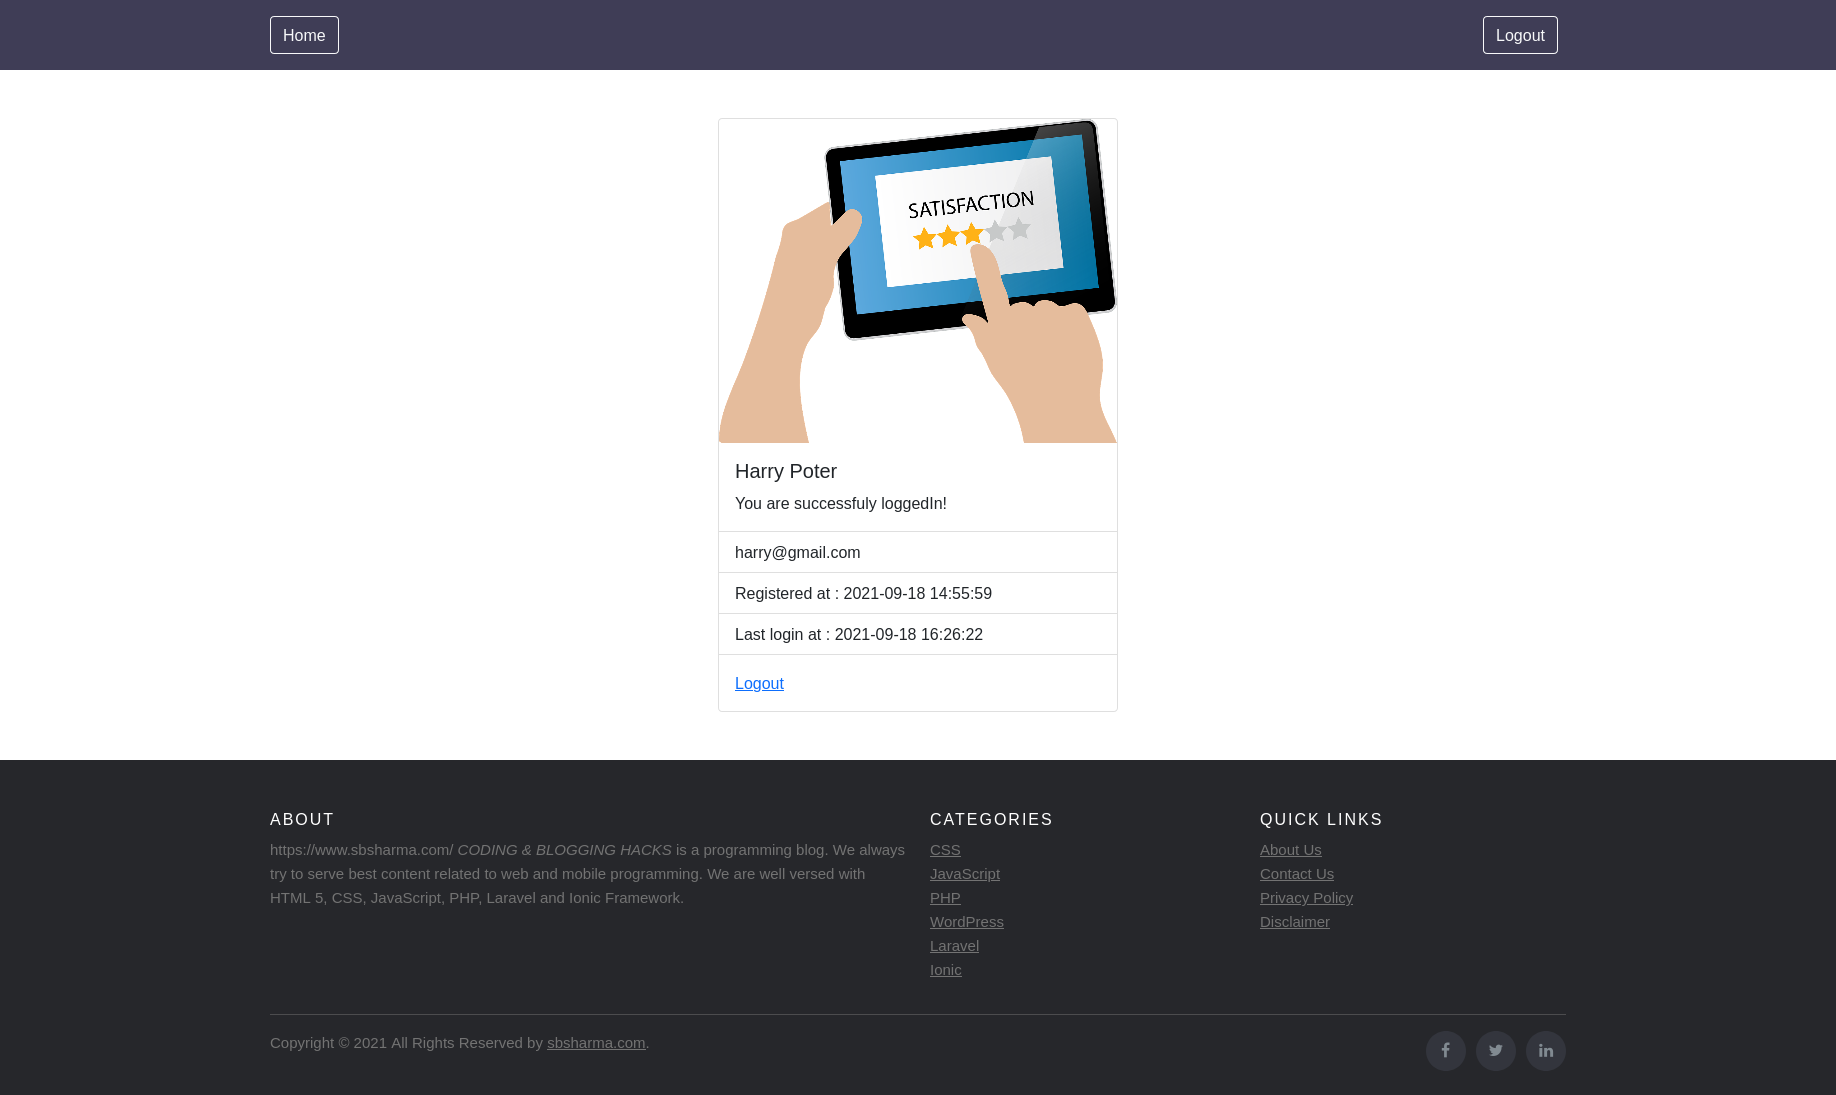Screen dimensions: 1836x1095
Task: Open the PHP category link
Action: pyautogui.click(x=944, y=897)
